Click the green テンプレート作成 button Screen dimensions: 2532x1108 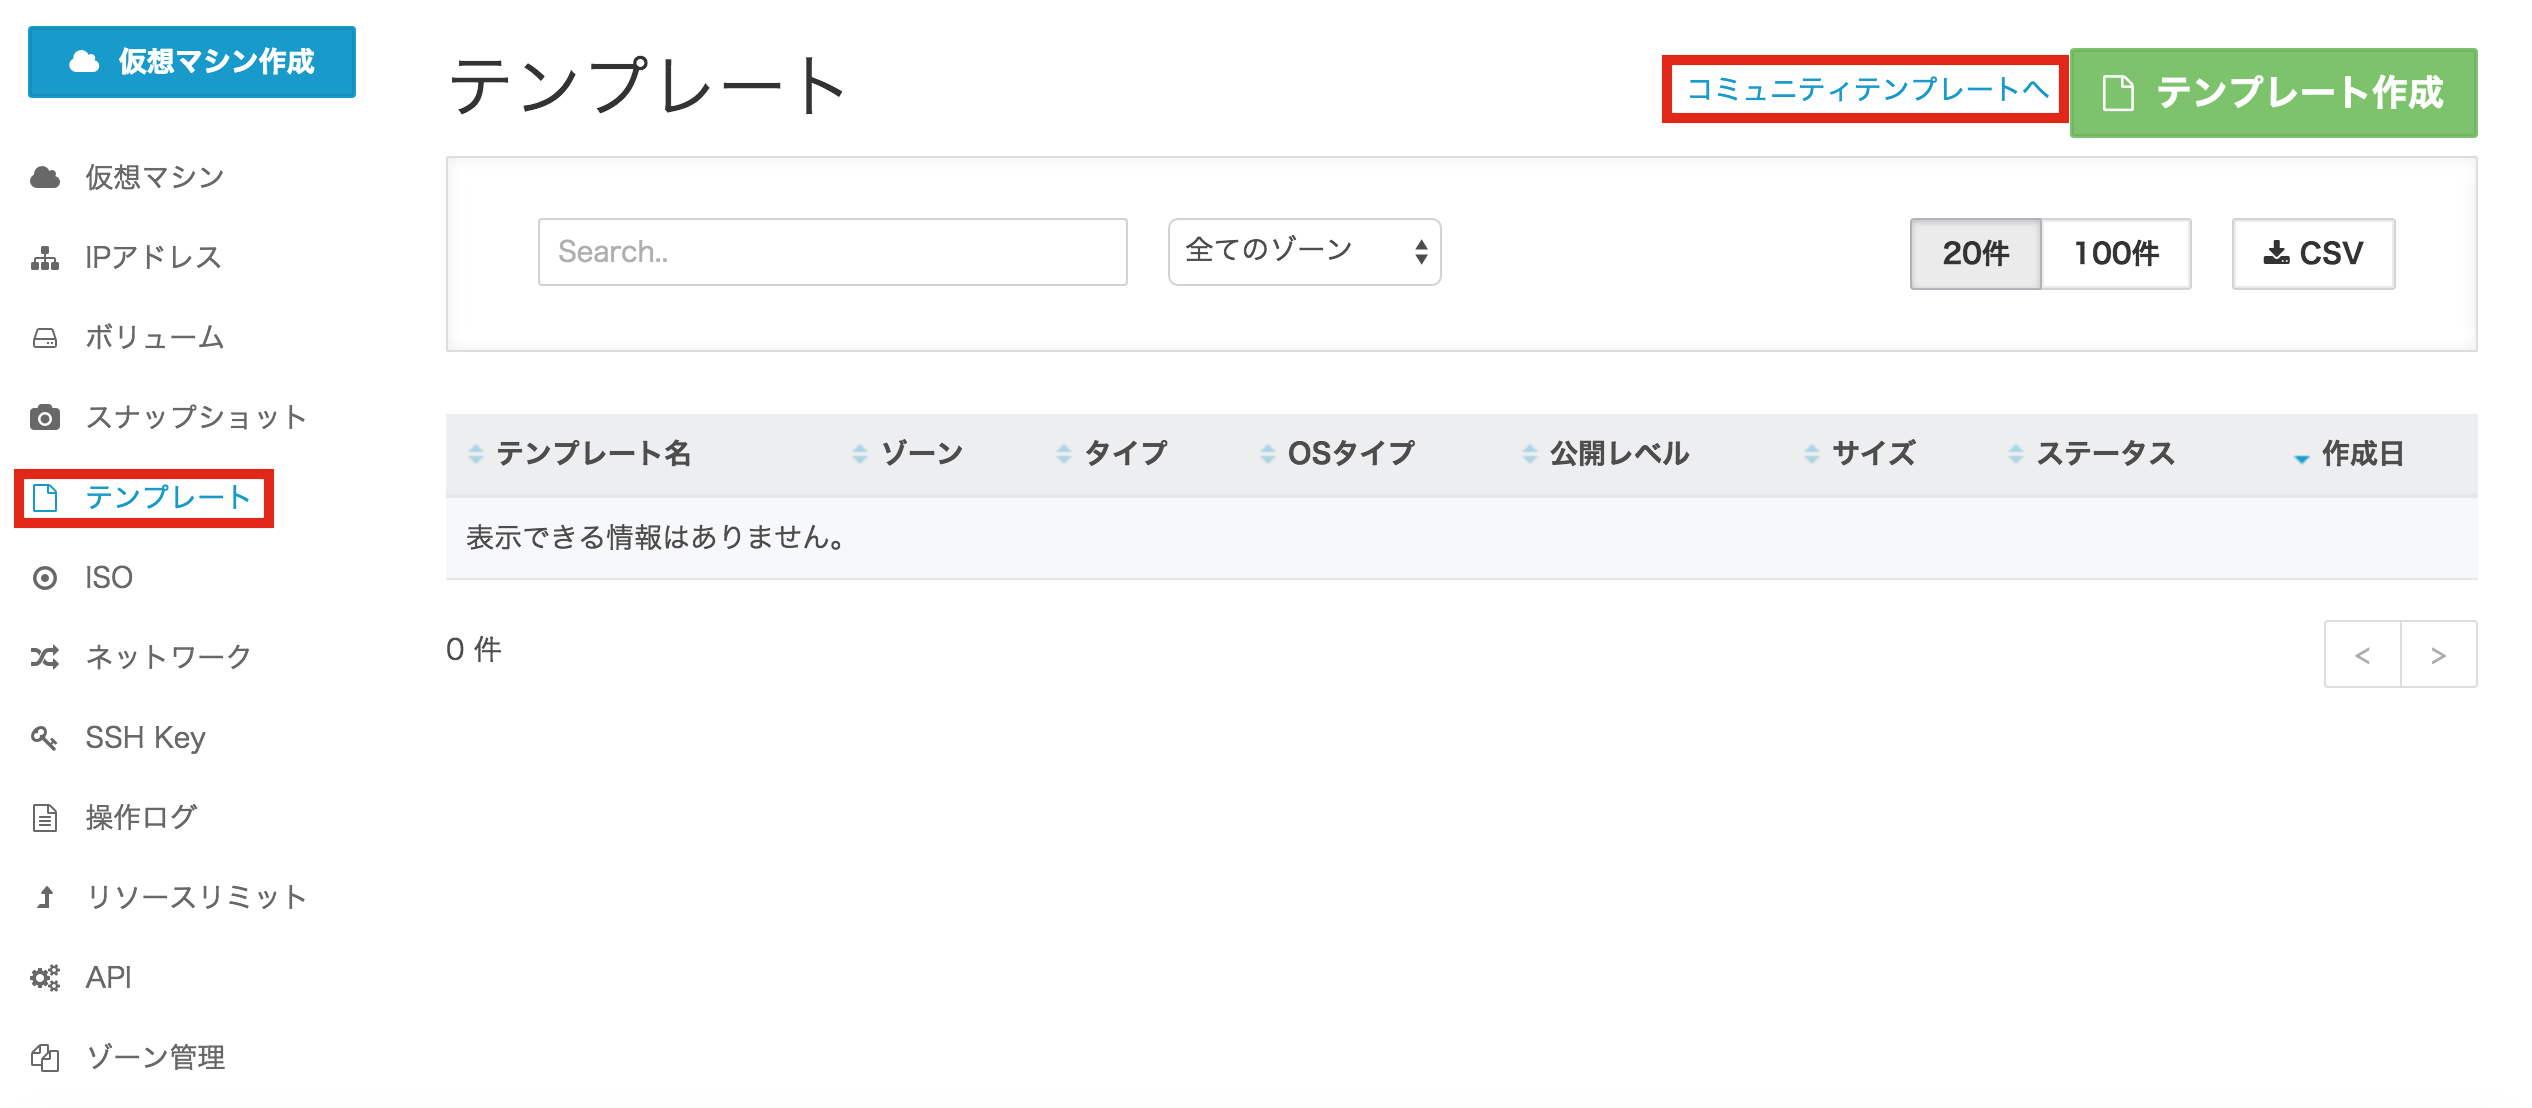(2273, 92)
